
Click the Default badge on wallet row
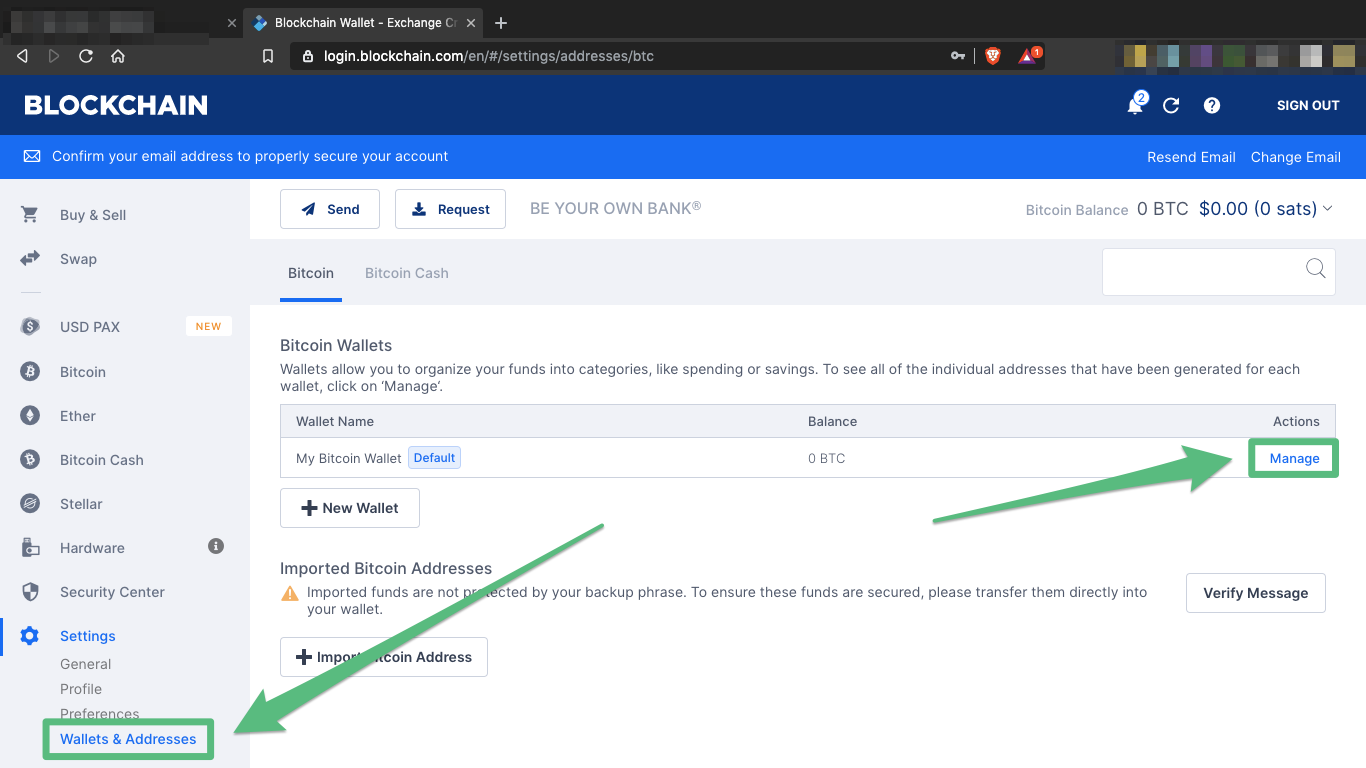pos(434,458)
